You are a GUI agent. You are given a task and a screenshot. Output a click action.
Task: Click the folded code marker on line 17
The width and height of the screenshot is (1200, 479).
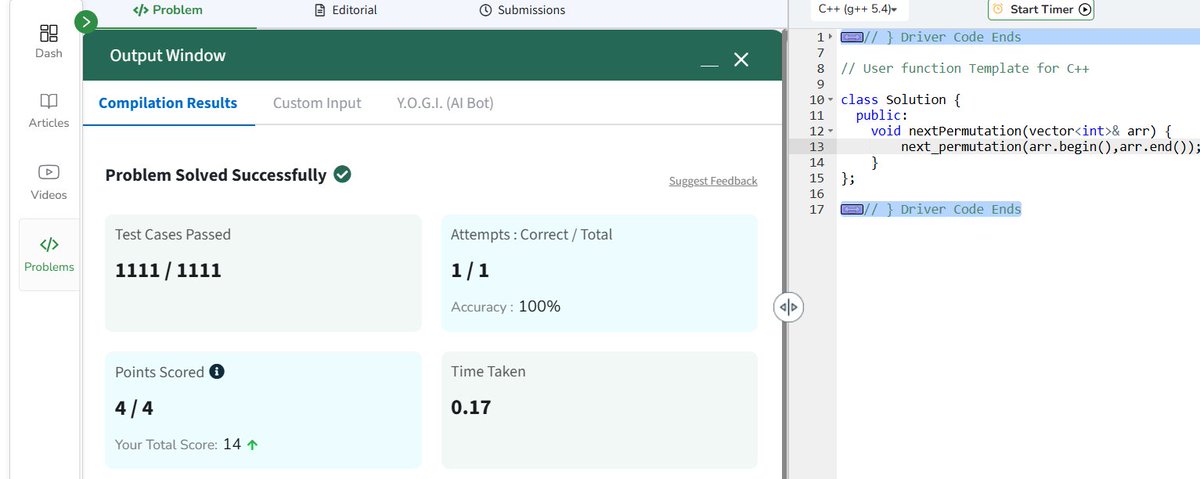pos(852,209)
